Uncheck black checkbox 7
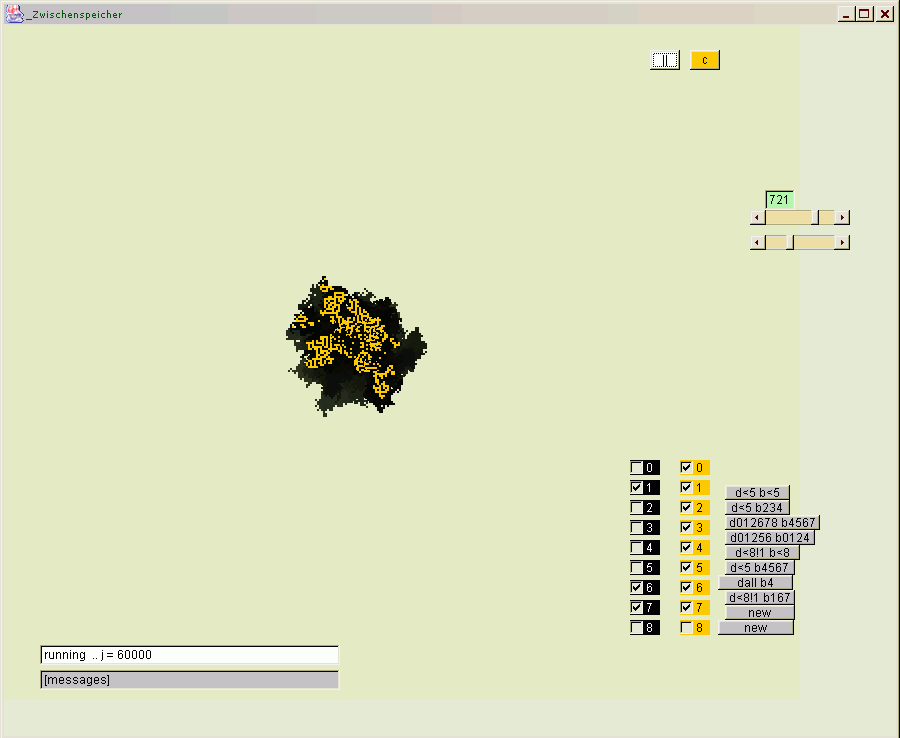 [x=637, y=607]
